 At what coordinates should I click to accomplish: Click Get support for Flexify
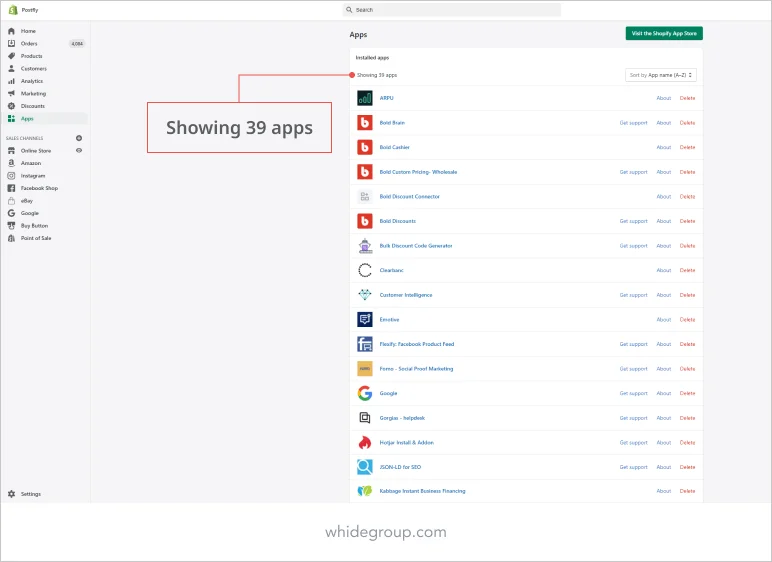(x=633, y=344)
